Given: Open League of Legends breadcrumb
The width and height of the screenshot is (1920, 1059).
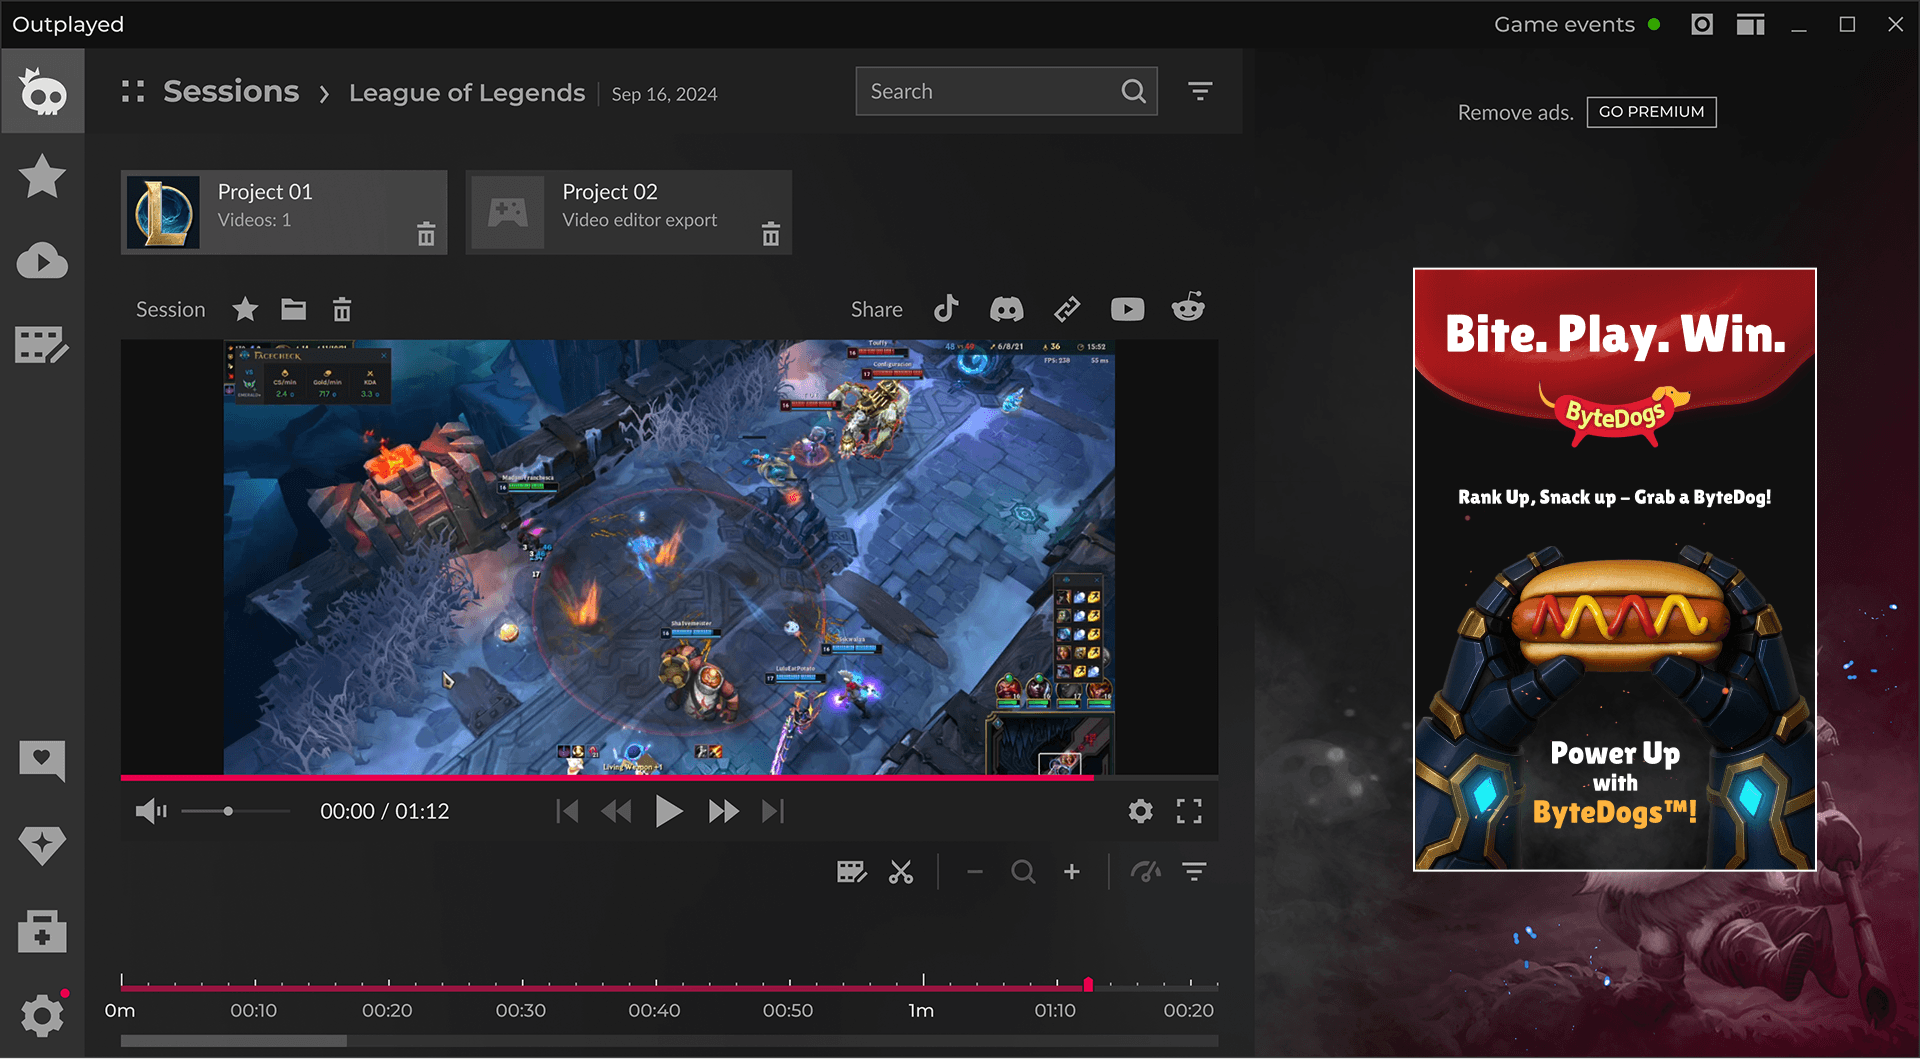Looking at the screenshot, I should click(467, 93).
